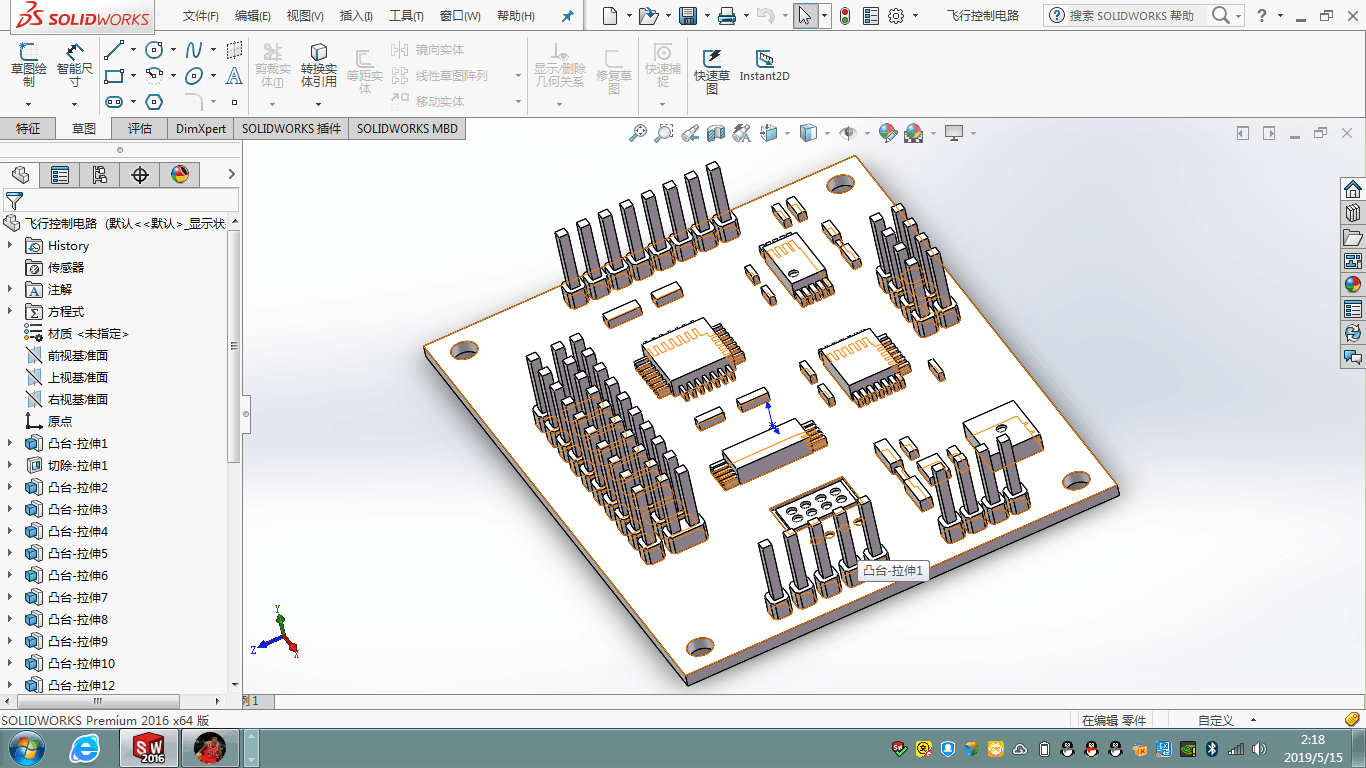The image size is (1366, 768).
Task: Expand the History tree node
Action: [x=11, y=245]
